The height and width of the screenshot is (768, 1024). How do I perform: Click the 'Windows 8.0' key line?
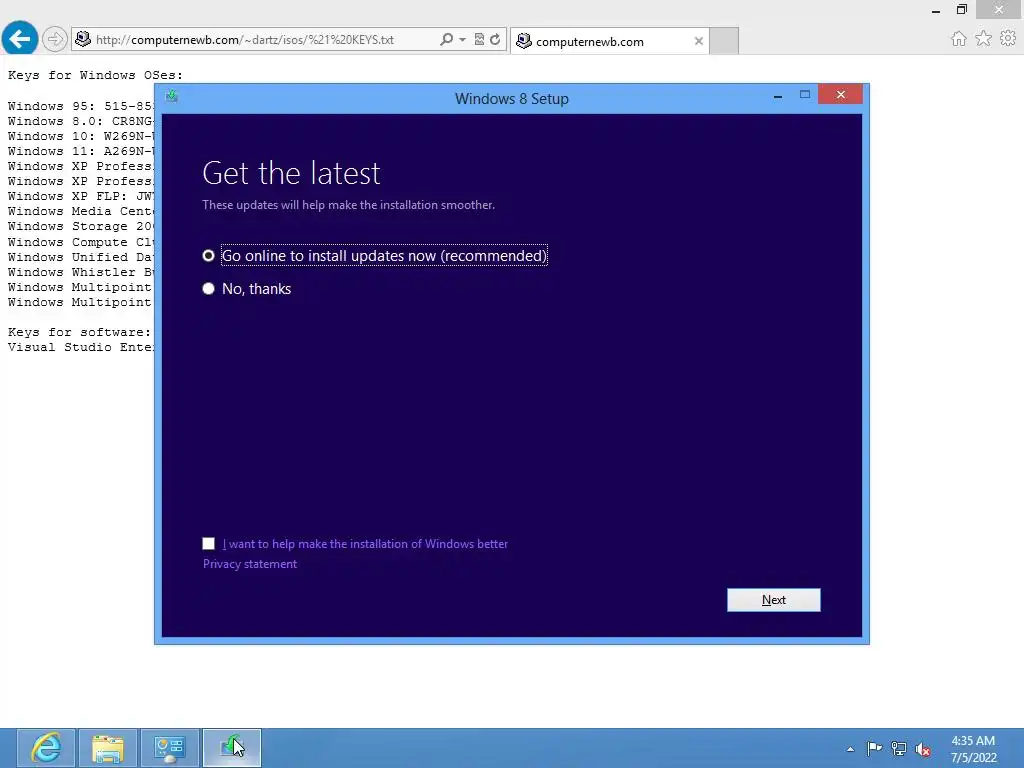tap(80, 121)
